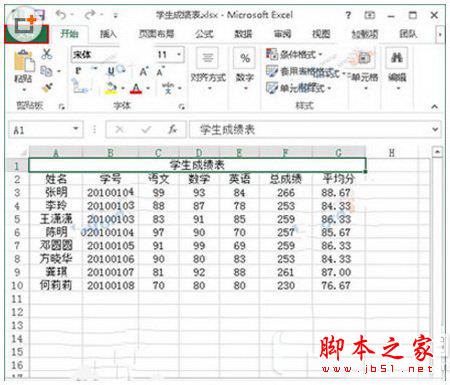Open the Editing binoculars group
The width and height of the screenshot is (450, 385).
(x=397, y=69)
